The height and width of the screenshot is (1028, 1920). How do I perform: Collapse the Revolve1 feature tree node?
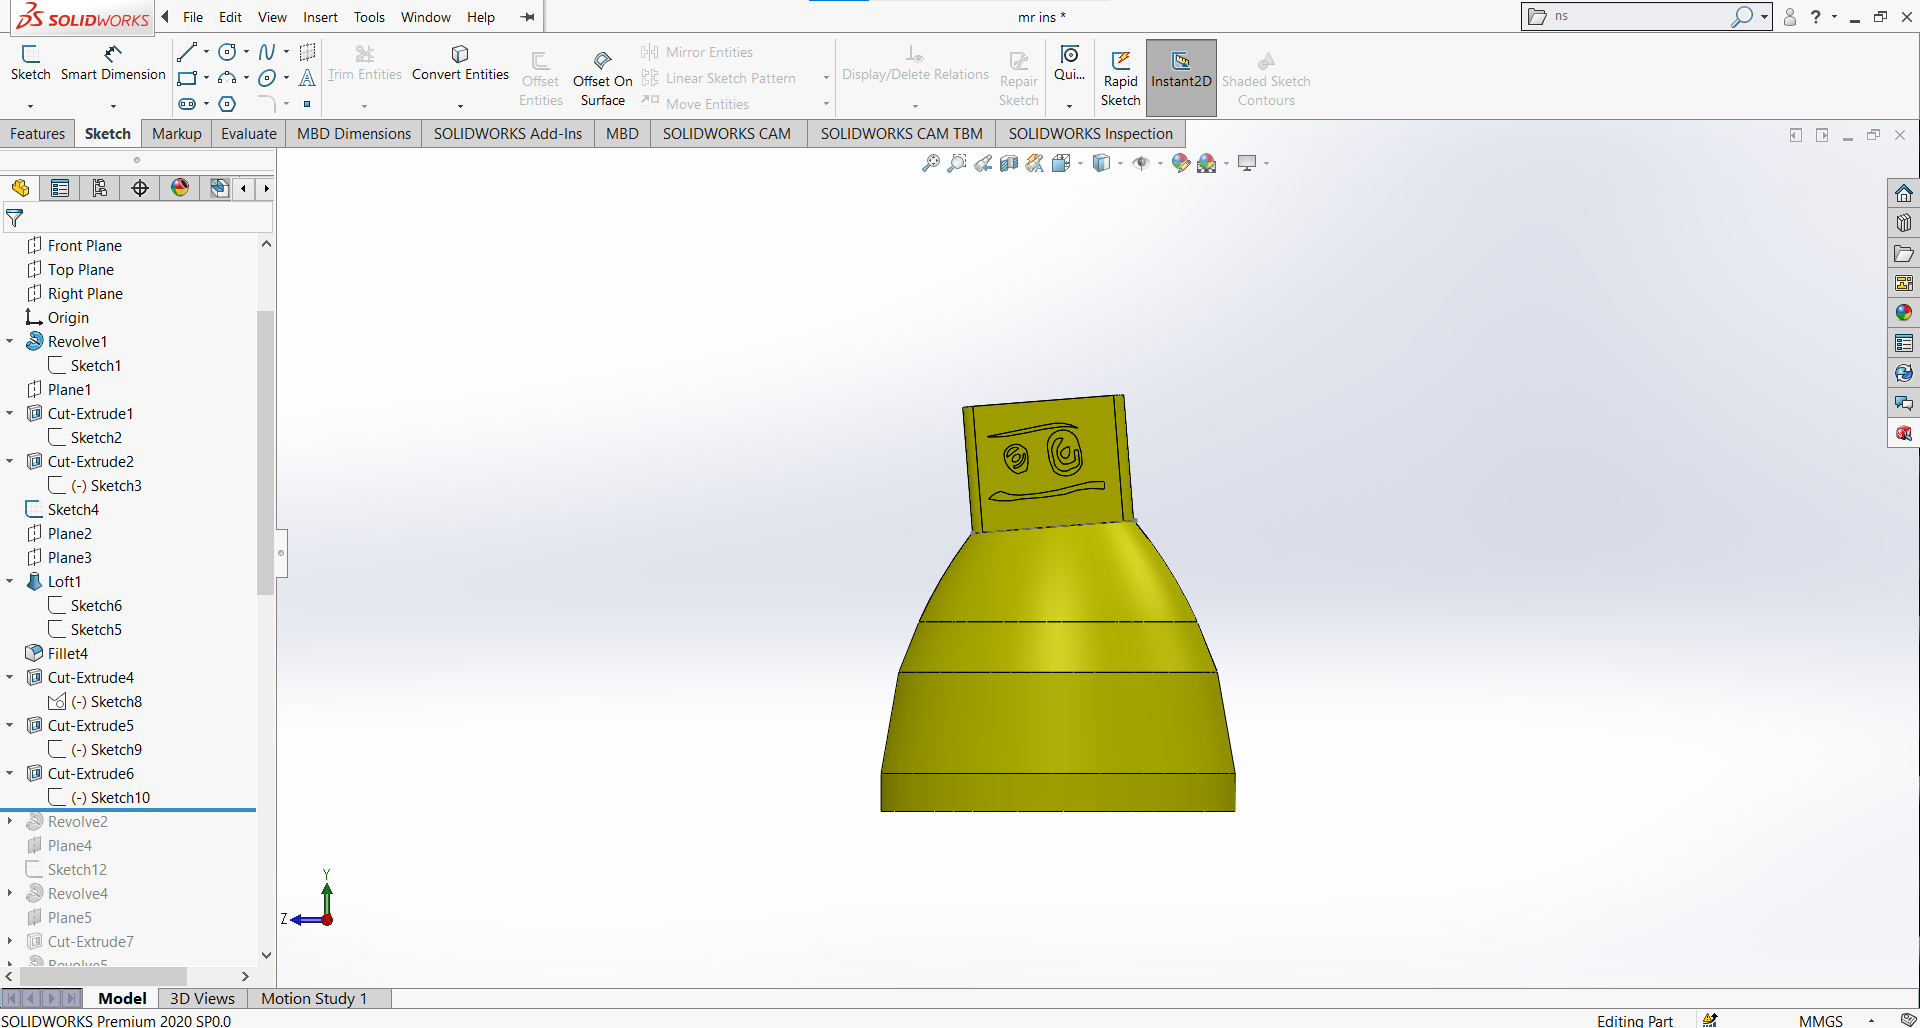tap(10, 341)
